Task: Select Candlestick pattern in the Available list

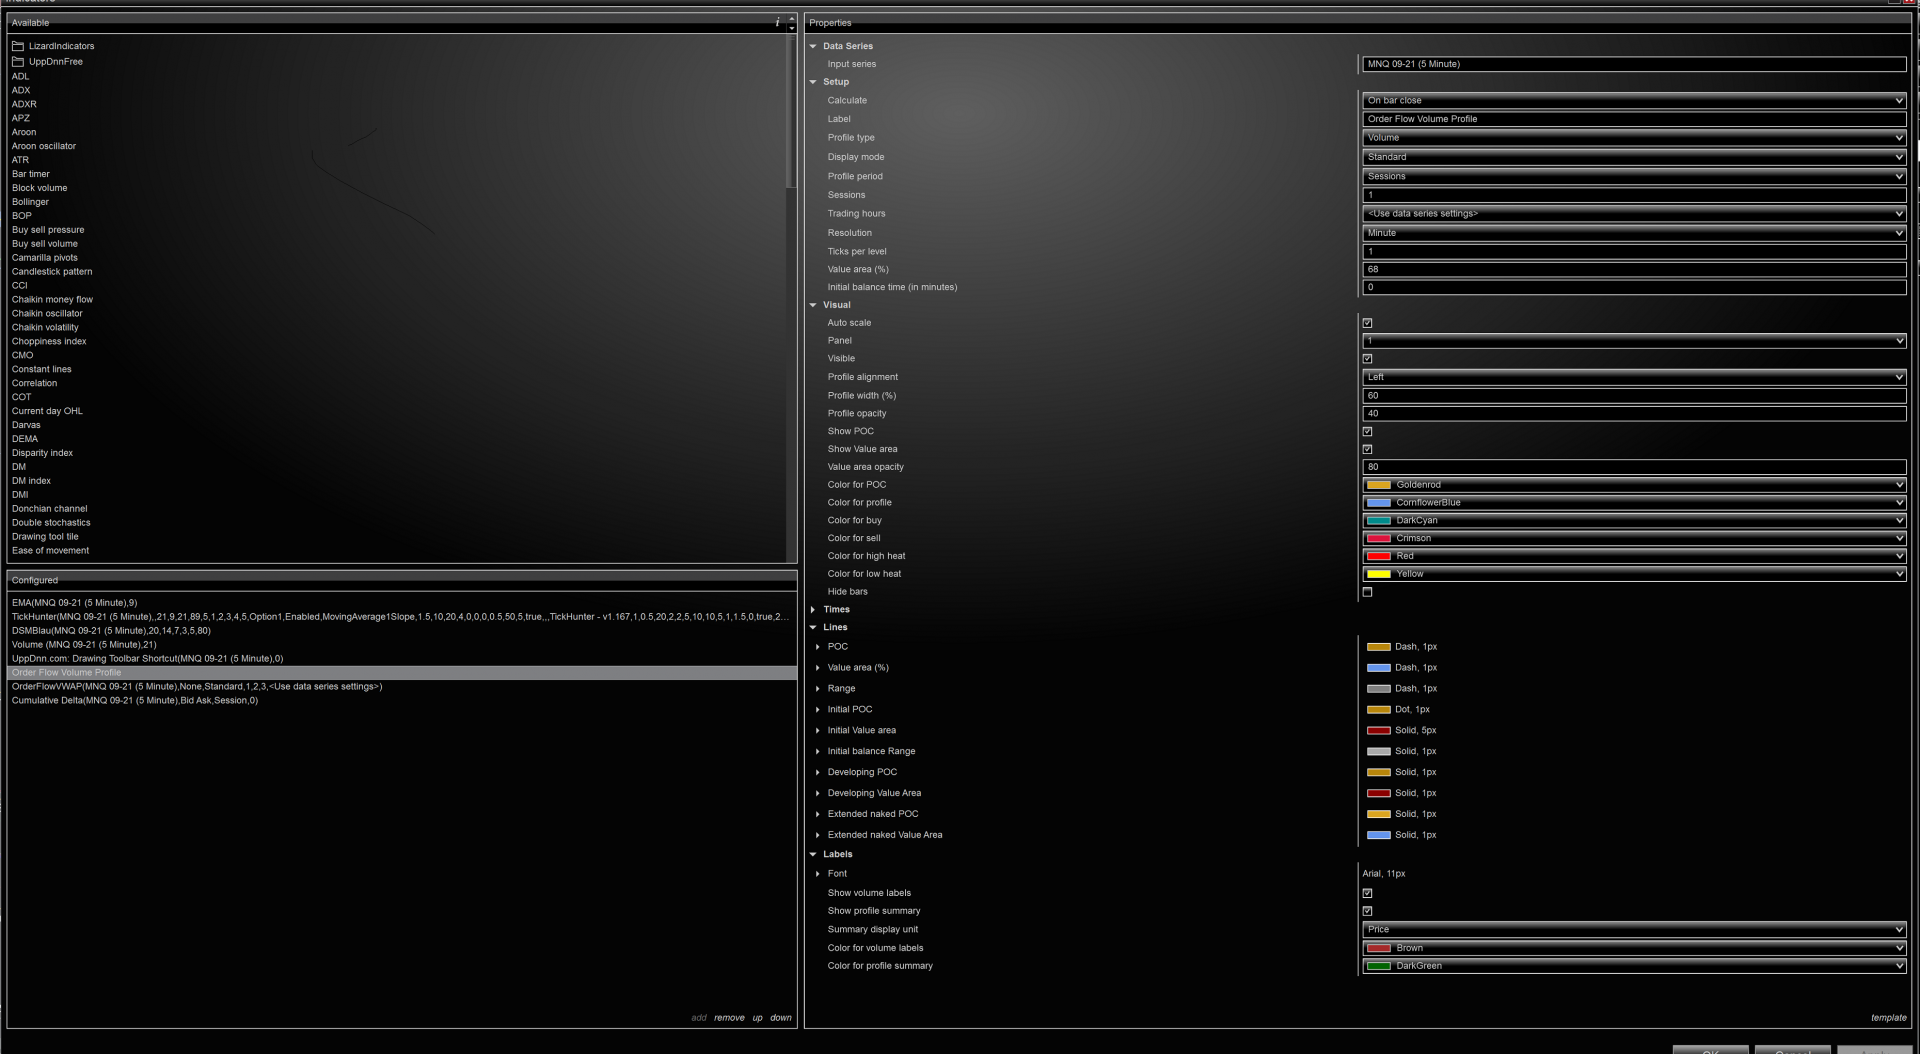Action: pos(52,272)
